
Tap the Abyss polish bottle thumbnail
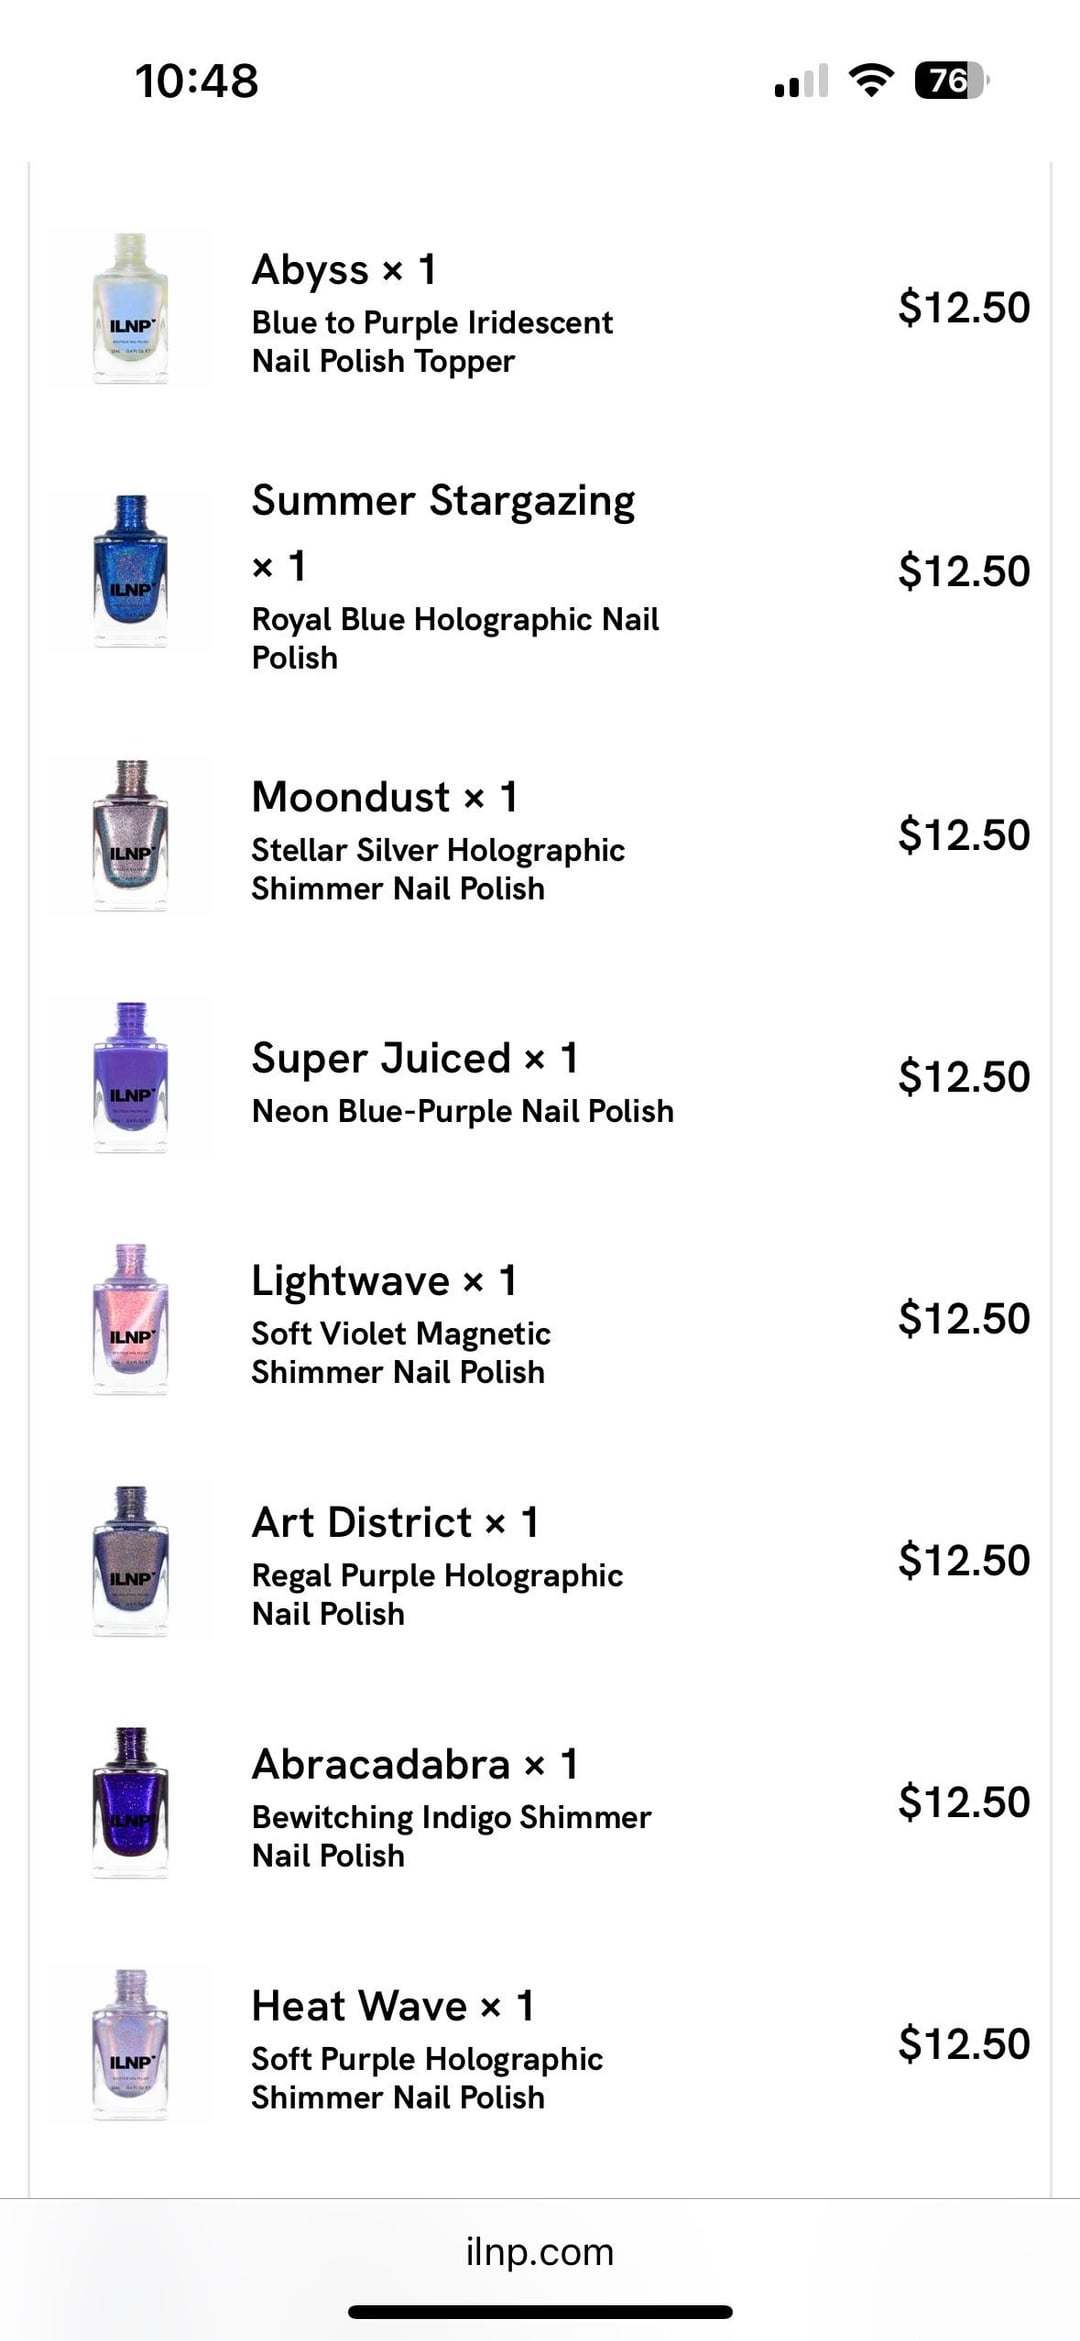click(131, 308)
